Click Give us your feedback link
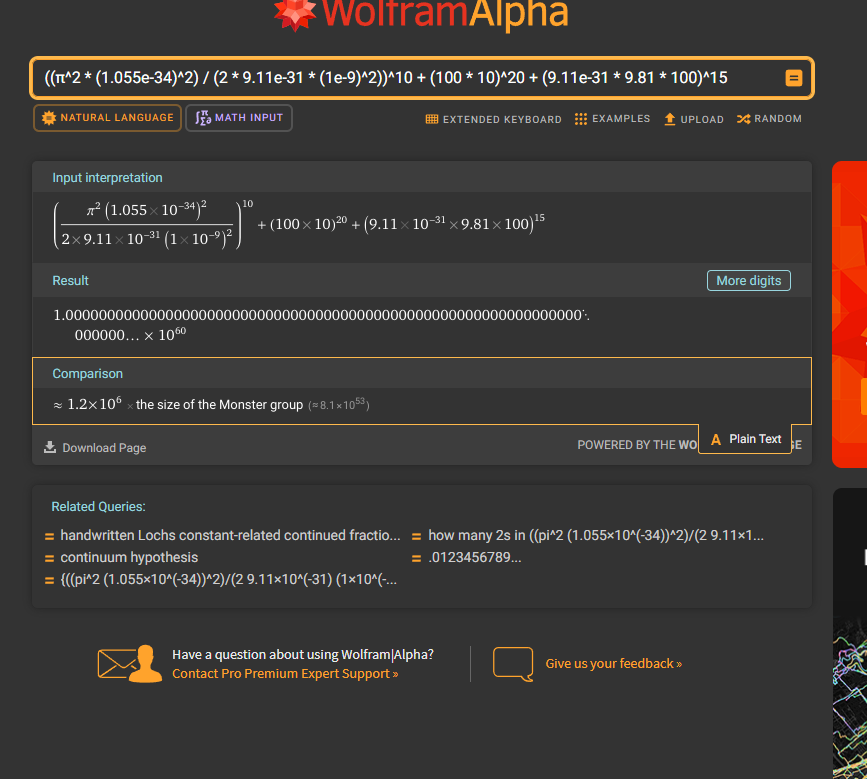The height and width of the screenshot is (779, 867). click(613, 663)
